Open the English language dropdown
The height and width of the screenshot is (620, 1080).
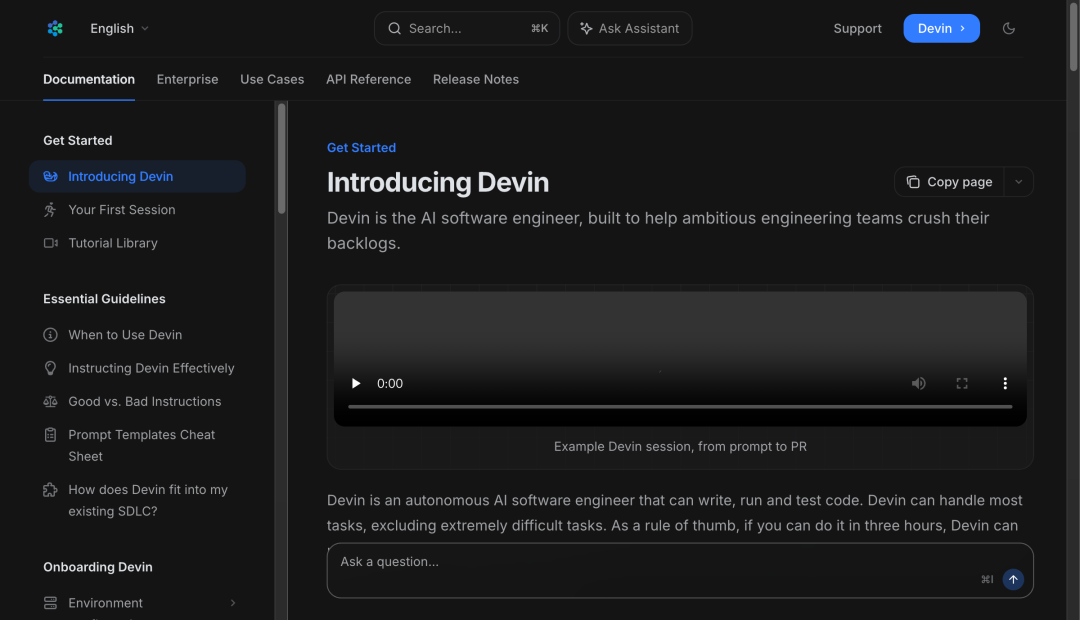119,28
